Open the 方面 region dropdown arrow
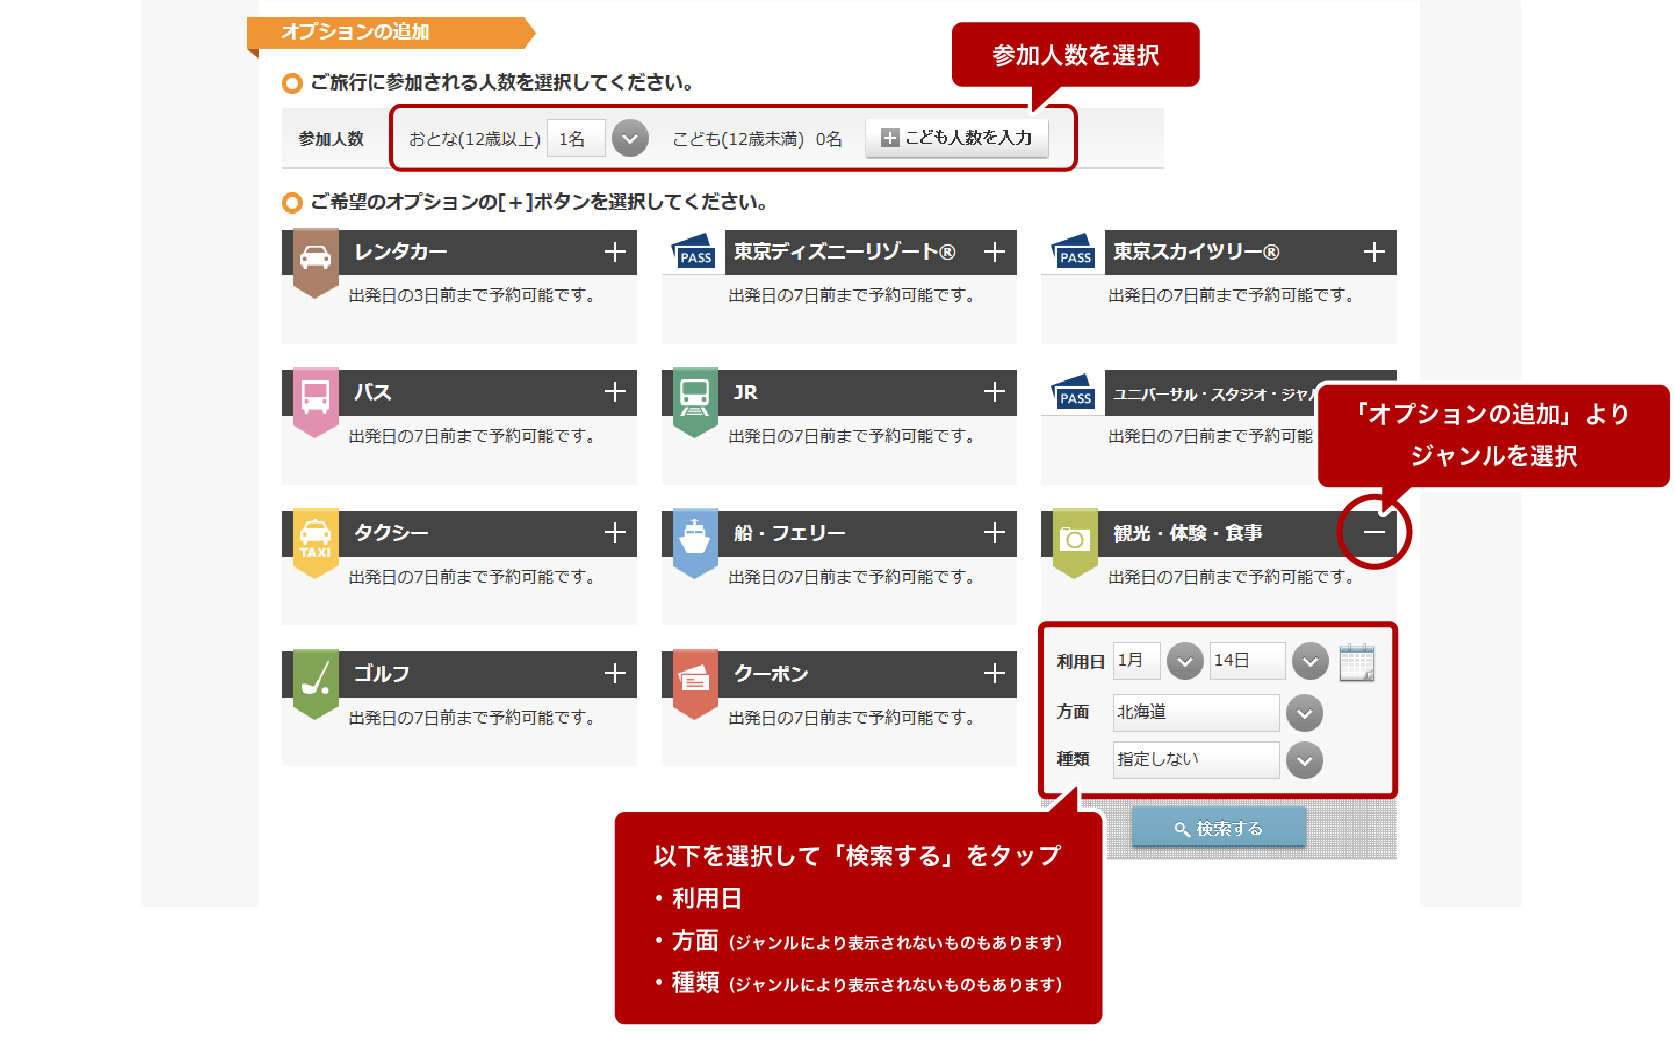 coord(1304,713)
